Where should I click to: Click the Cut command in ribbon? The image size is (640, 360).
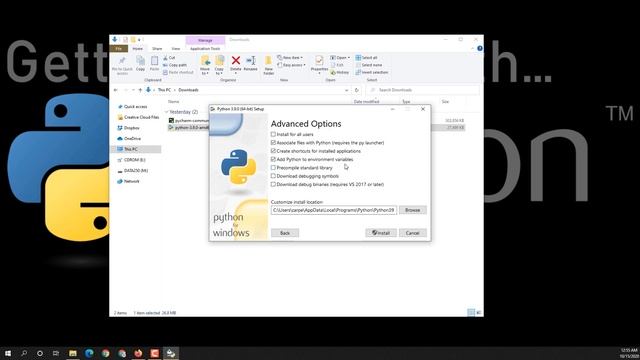point(169,58)
